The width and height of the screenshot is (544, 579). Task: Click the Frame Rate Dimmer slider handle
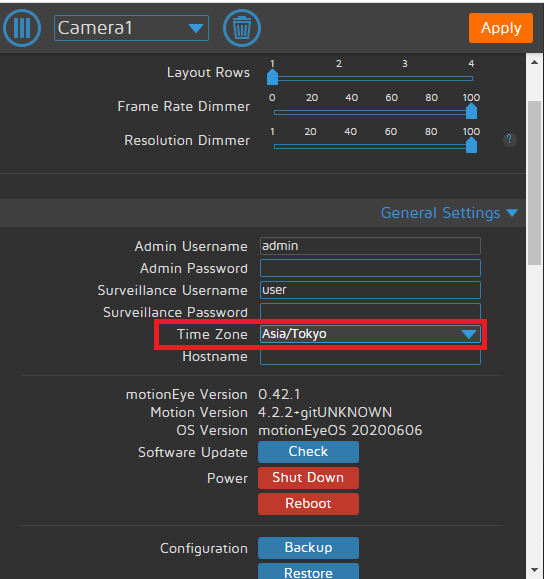click(471, 111)
